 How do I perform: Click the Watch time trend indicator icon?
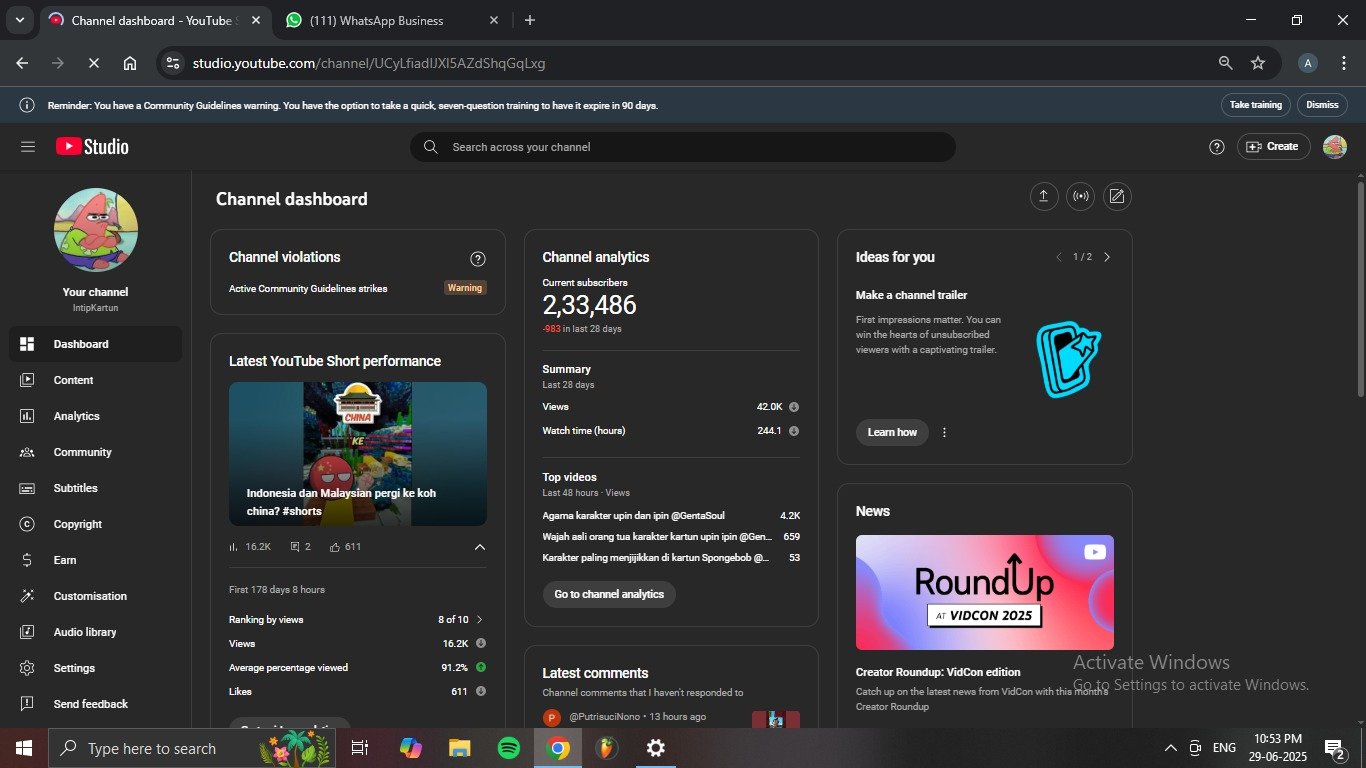[x=794, y=431]
